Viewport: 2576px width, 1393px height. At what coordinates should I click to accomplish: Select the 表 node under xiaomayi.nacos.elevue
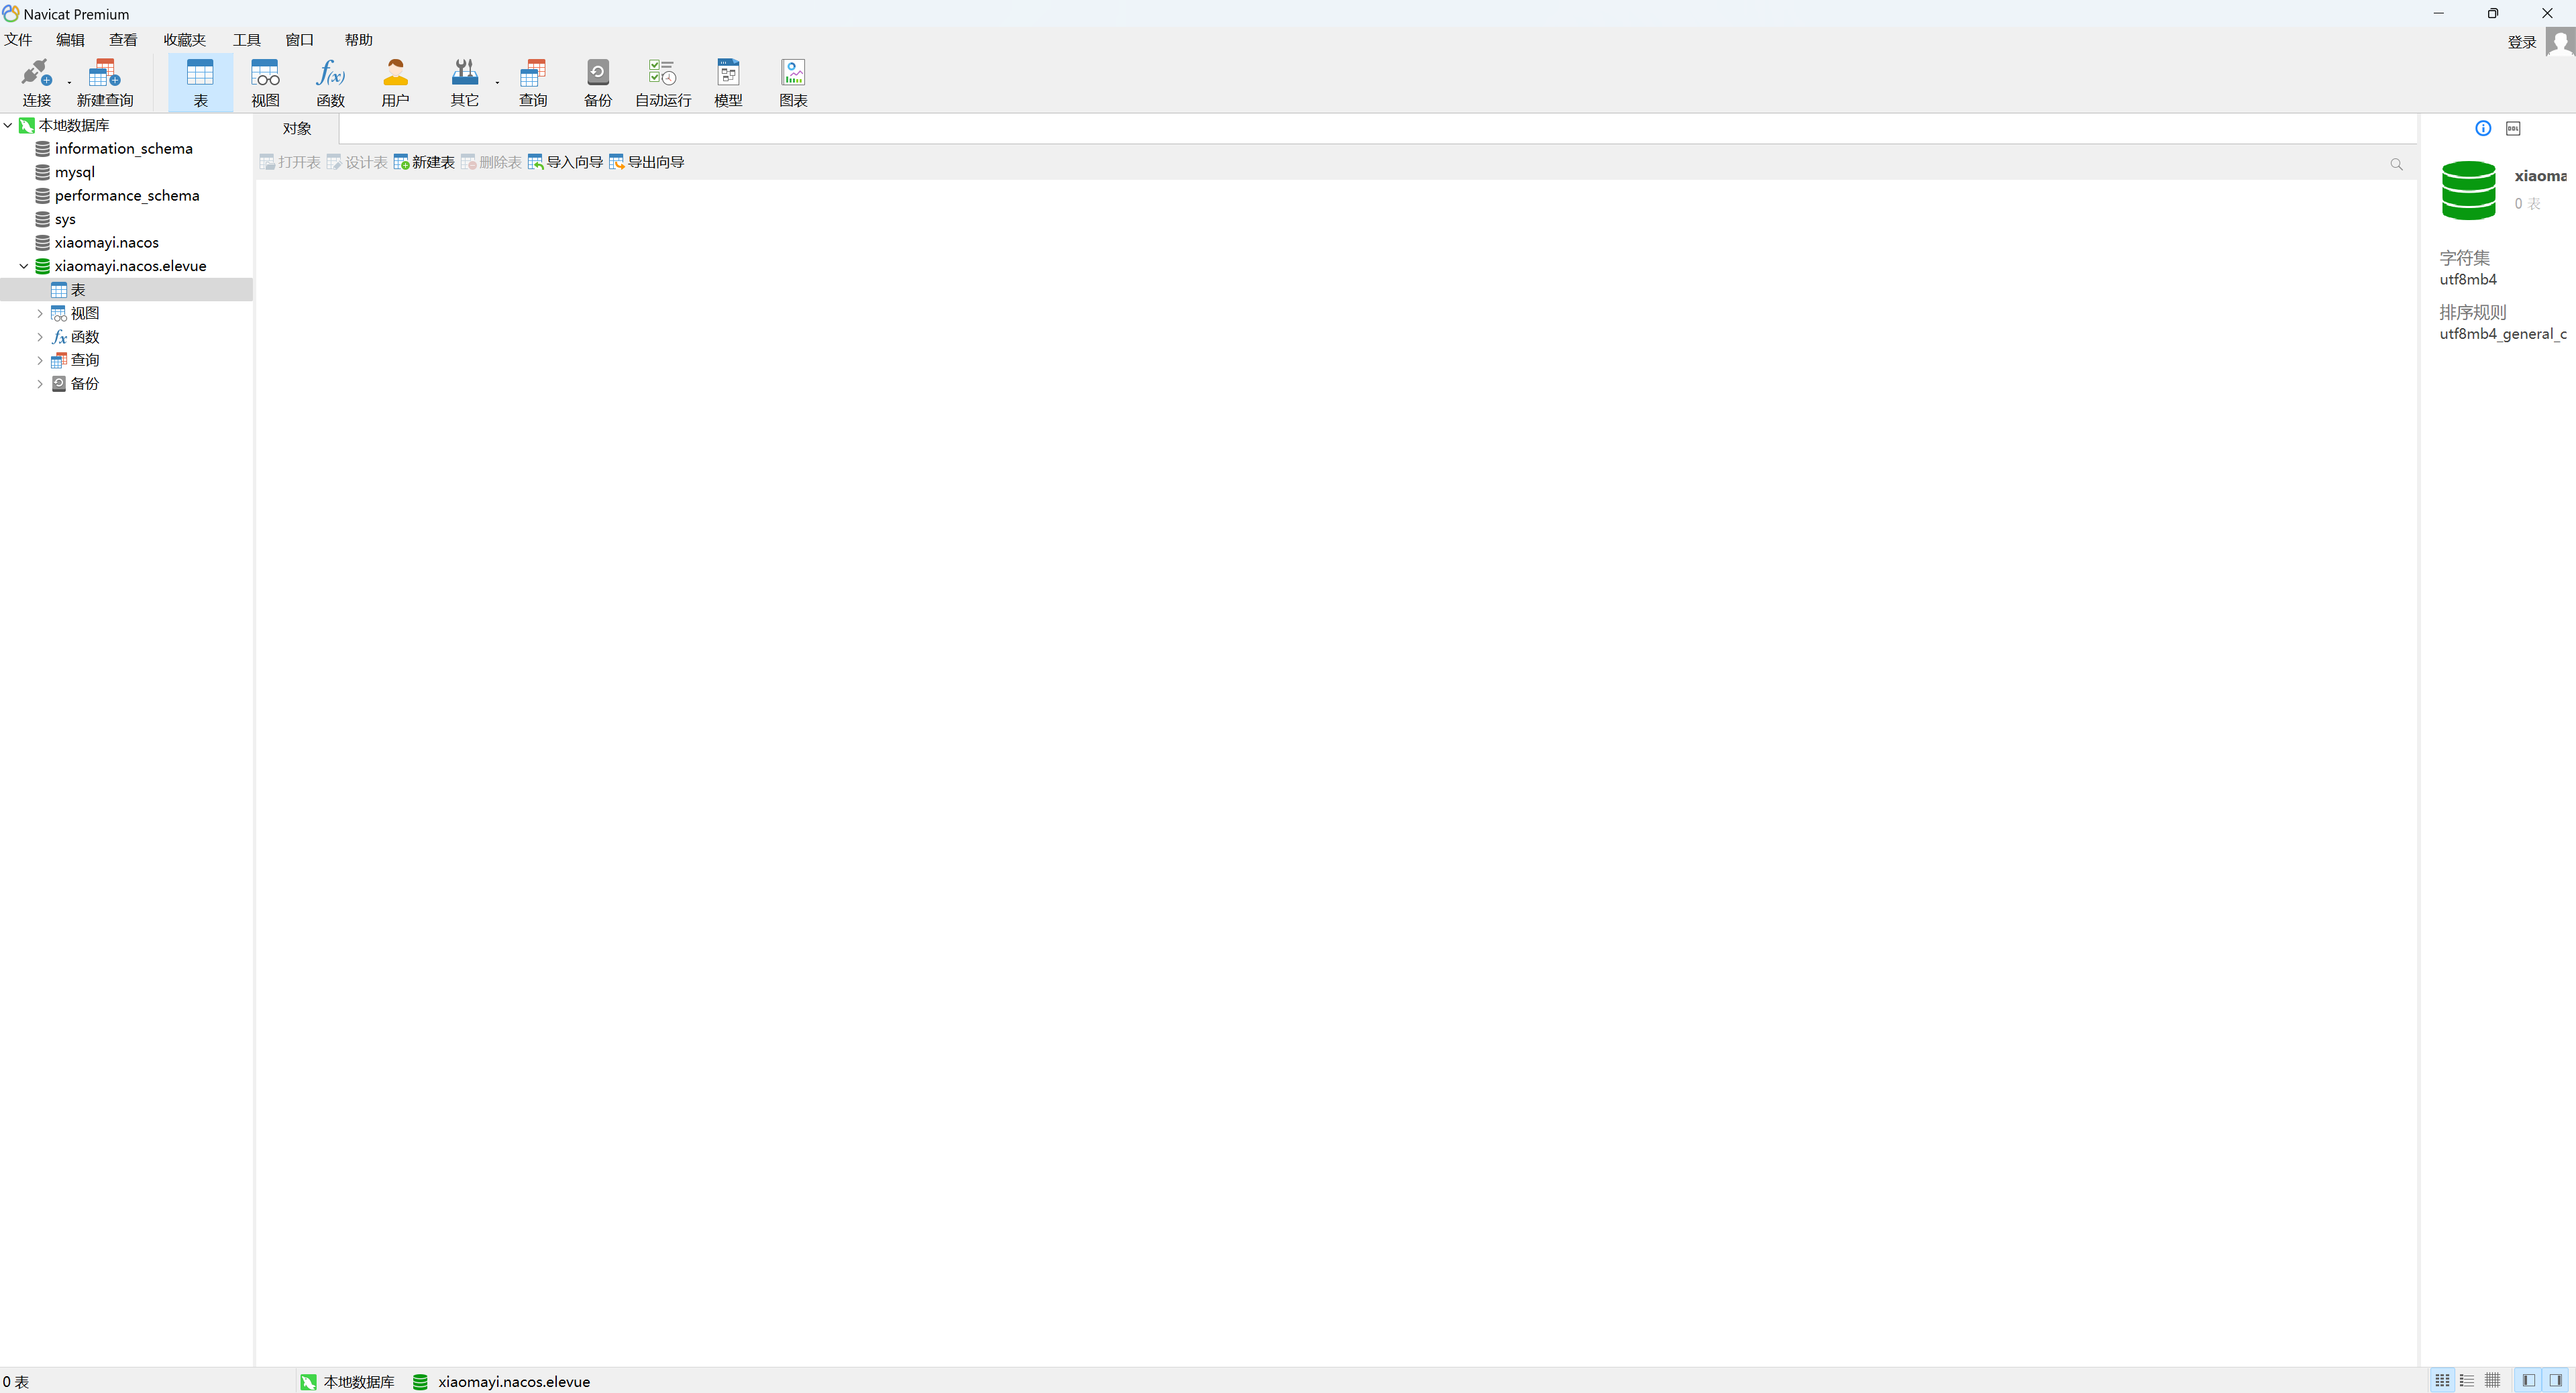pos(126,290)
